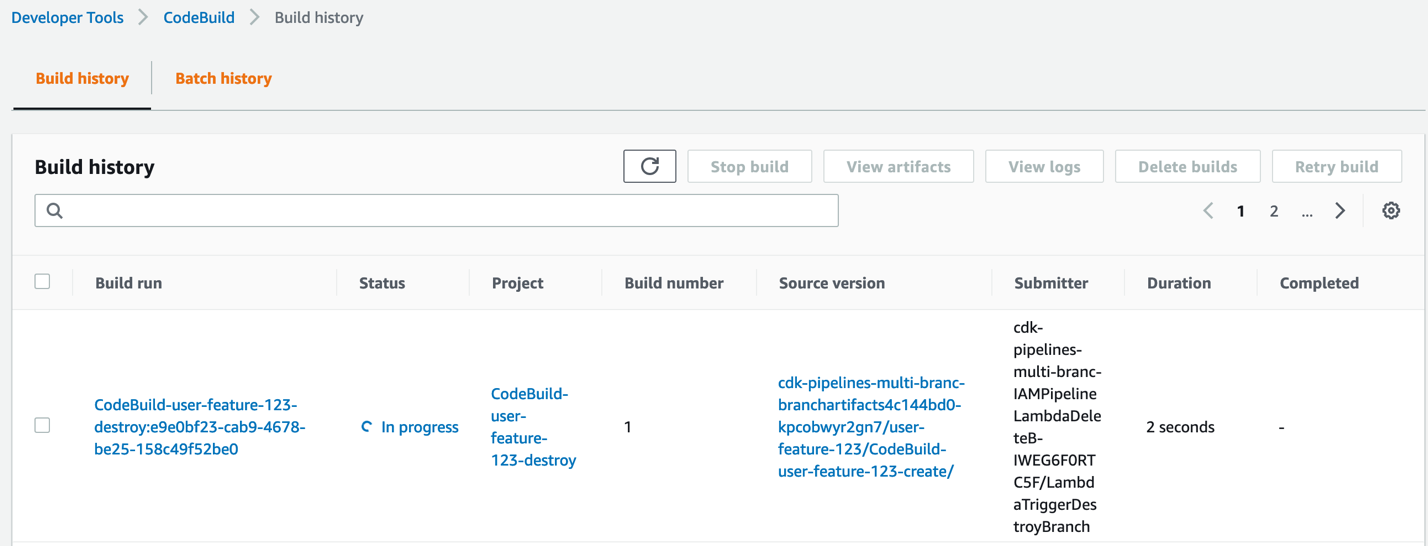Click the Completed dash cell
Image resolution: width=1428 pixels, height=546 pixels.
pos(1282,427)
